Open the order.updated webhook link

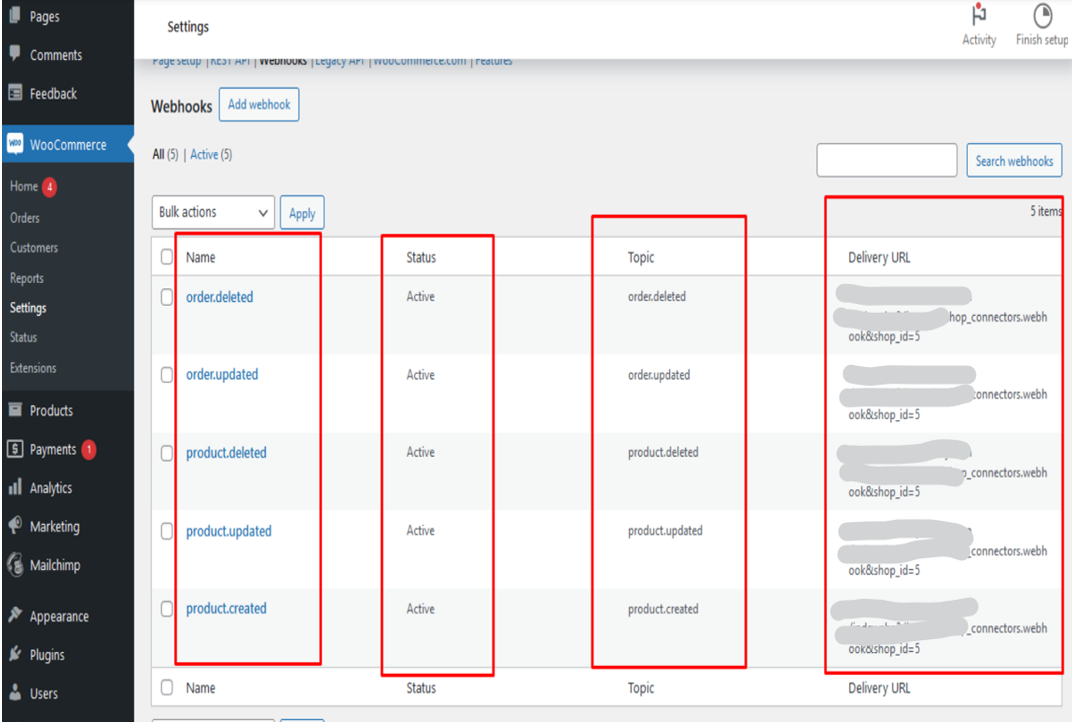pos(222,374)
